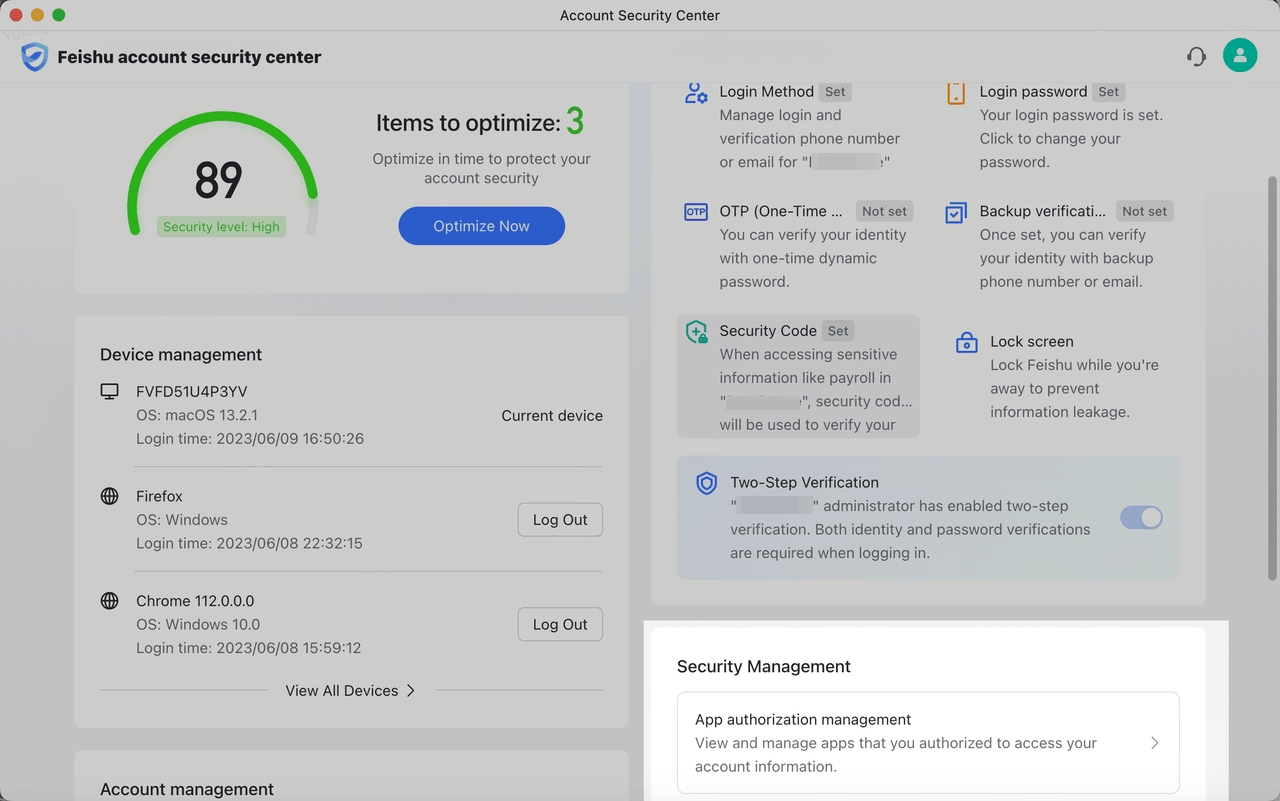
Task: Expand the Account management section
Action: tap(186, 788)
